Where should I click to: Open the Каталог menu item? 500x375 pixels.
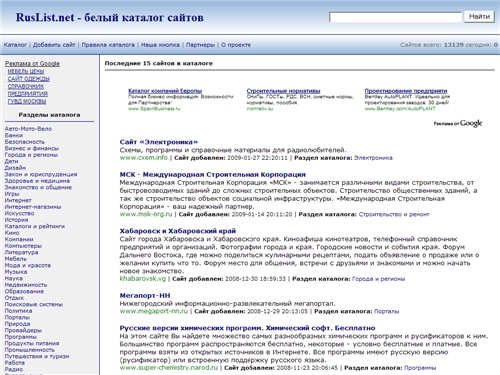click(x=15, y=45)
